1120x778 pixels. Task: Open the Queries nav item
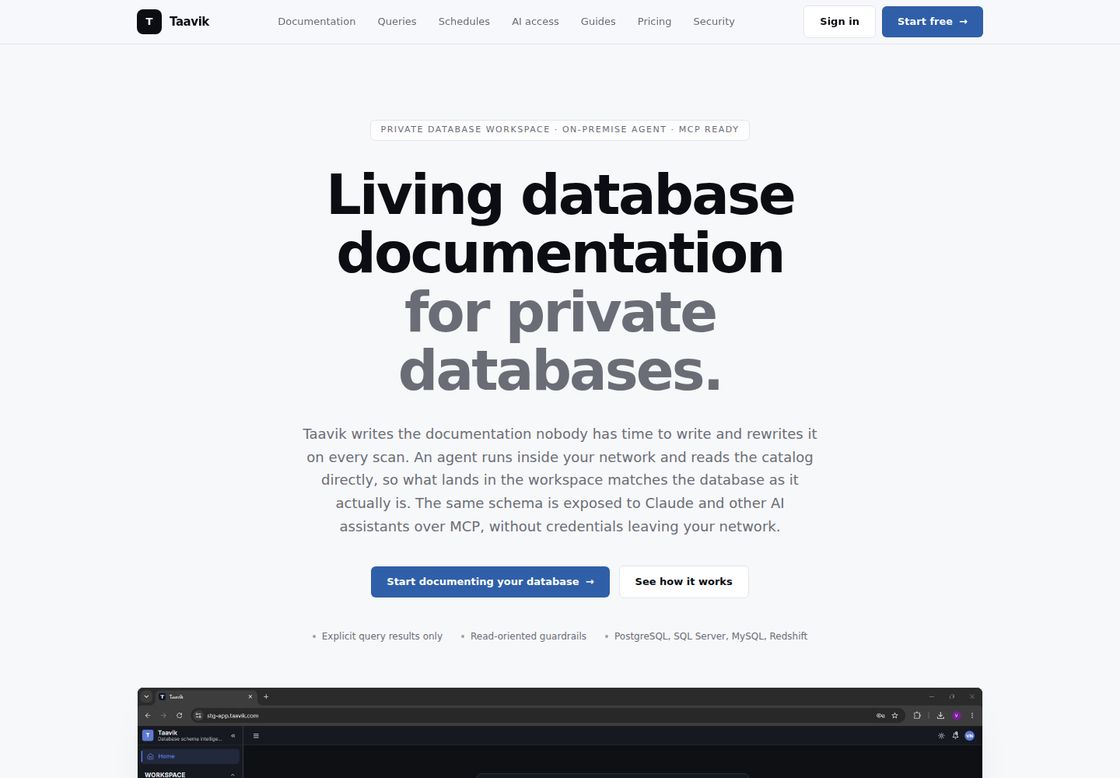click(x=397, y=21)
